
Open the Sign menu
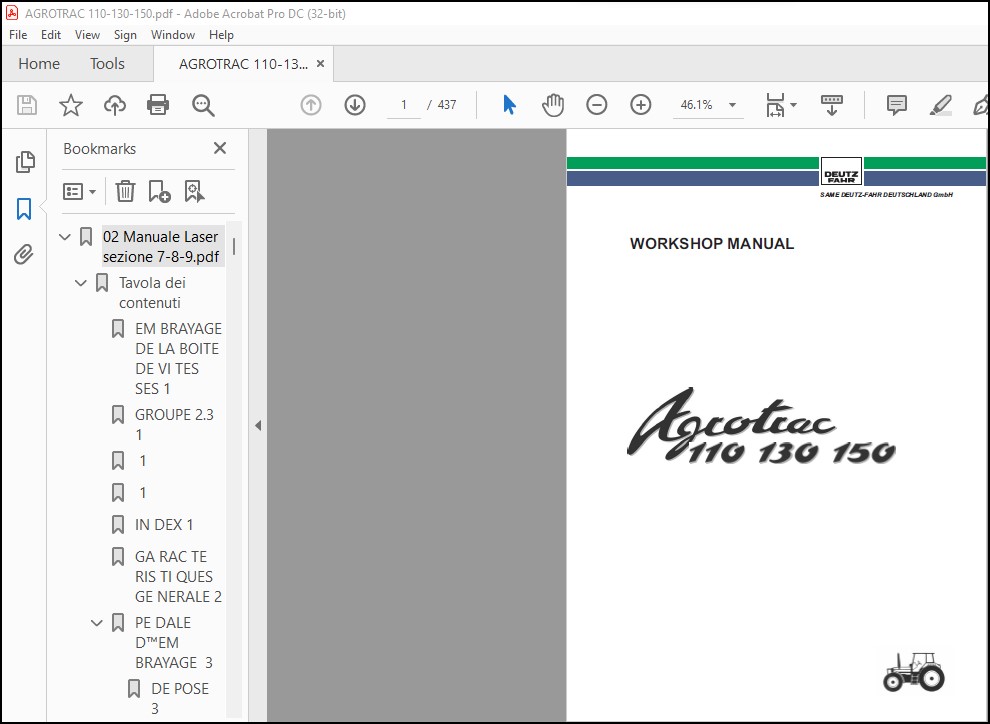click(x=125, y=35)
